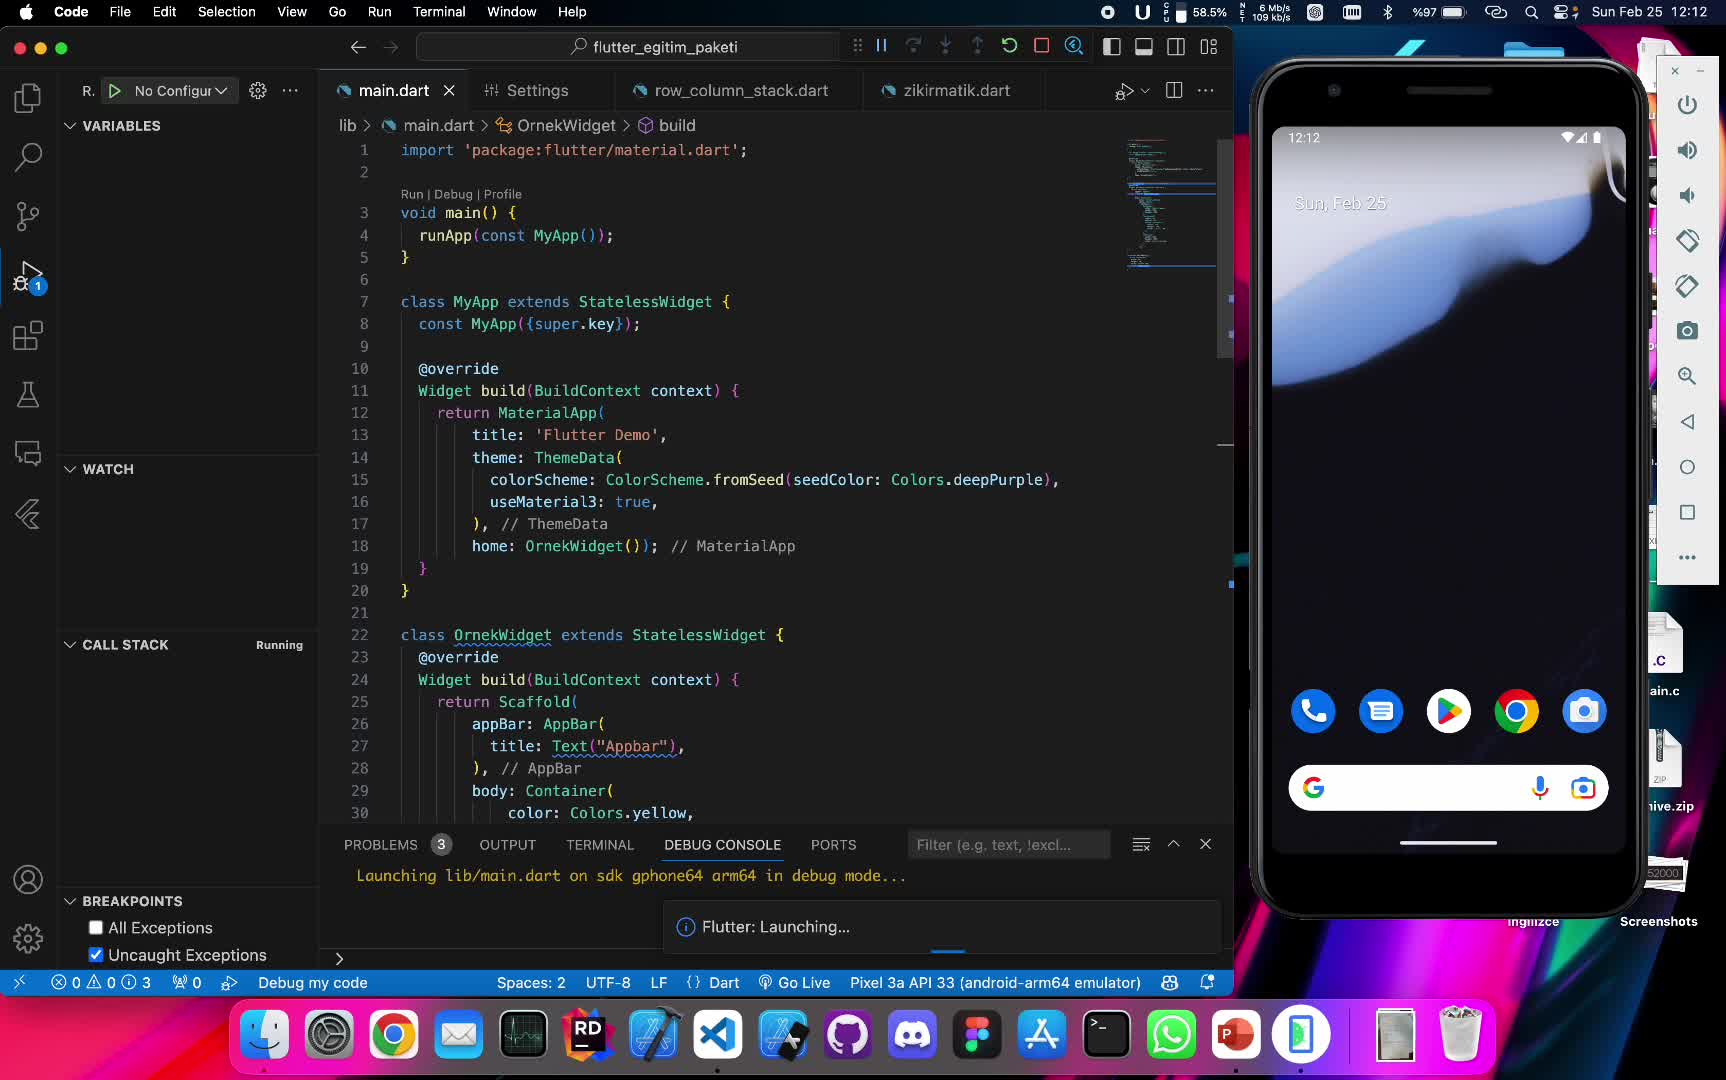The height and width of the screenshot is (1080, 1726).
Task: Open the run button dropdown arrow in editor
Action: tap(1145, 91)
